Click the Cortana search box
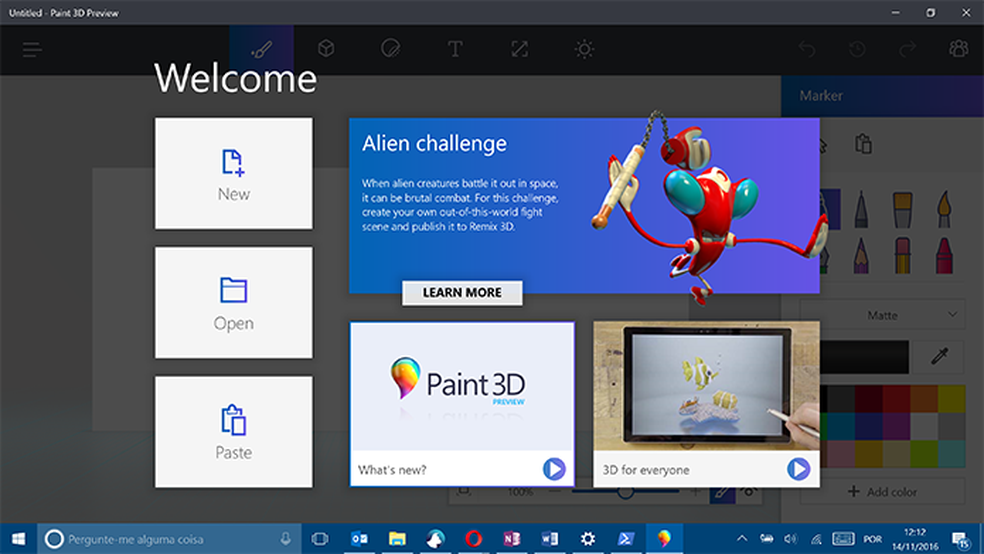The width and height of the screenshot is (984, 554). [169, 538]
